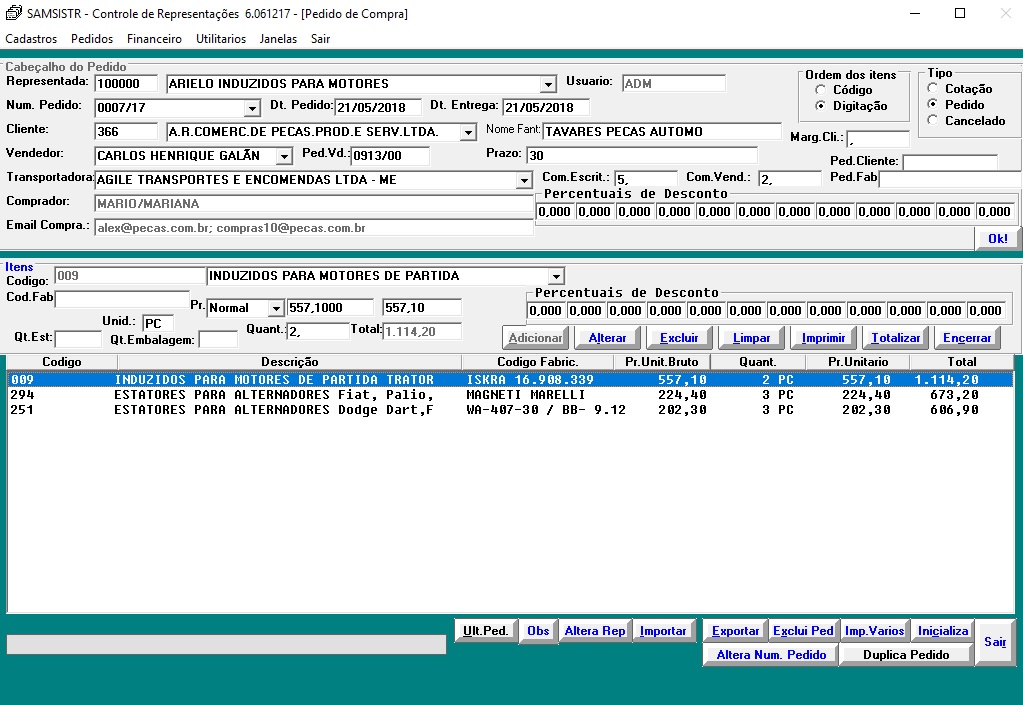Click the Importar button
The width and height of the screenshot is (1023, 705).
[663, 631]
